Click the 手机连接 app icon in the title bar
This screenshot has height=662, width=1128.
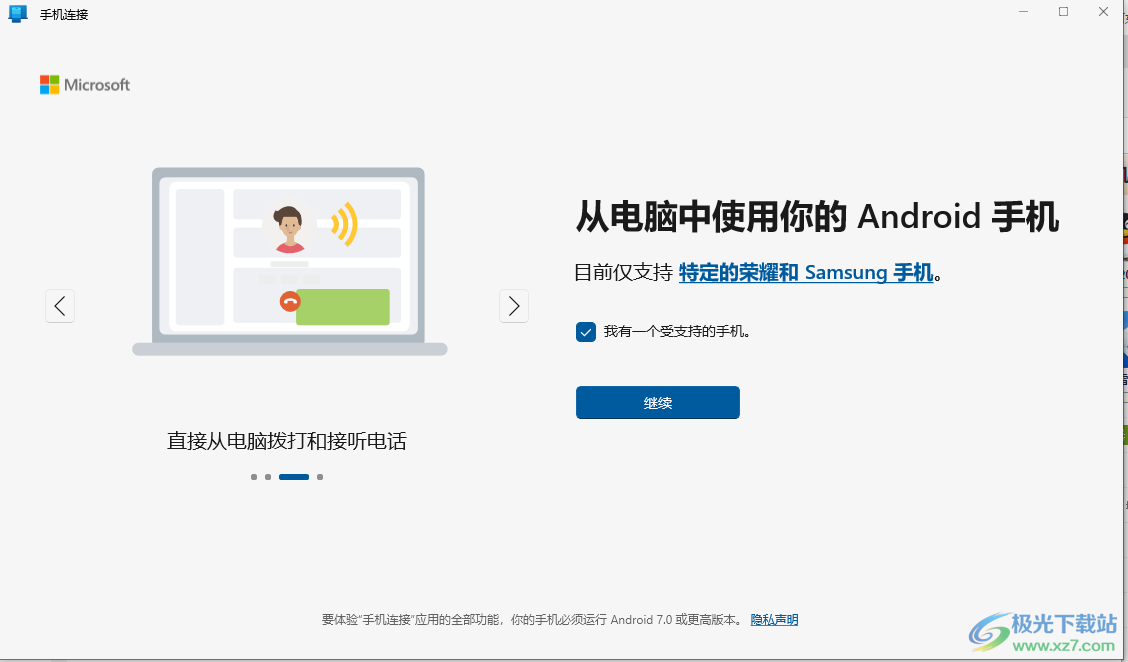17,14
